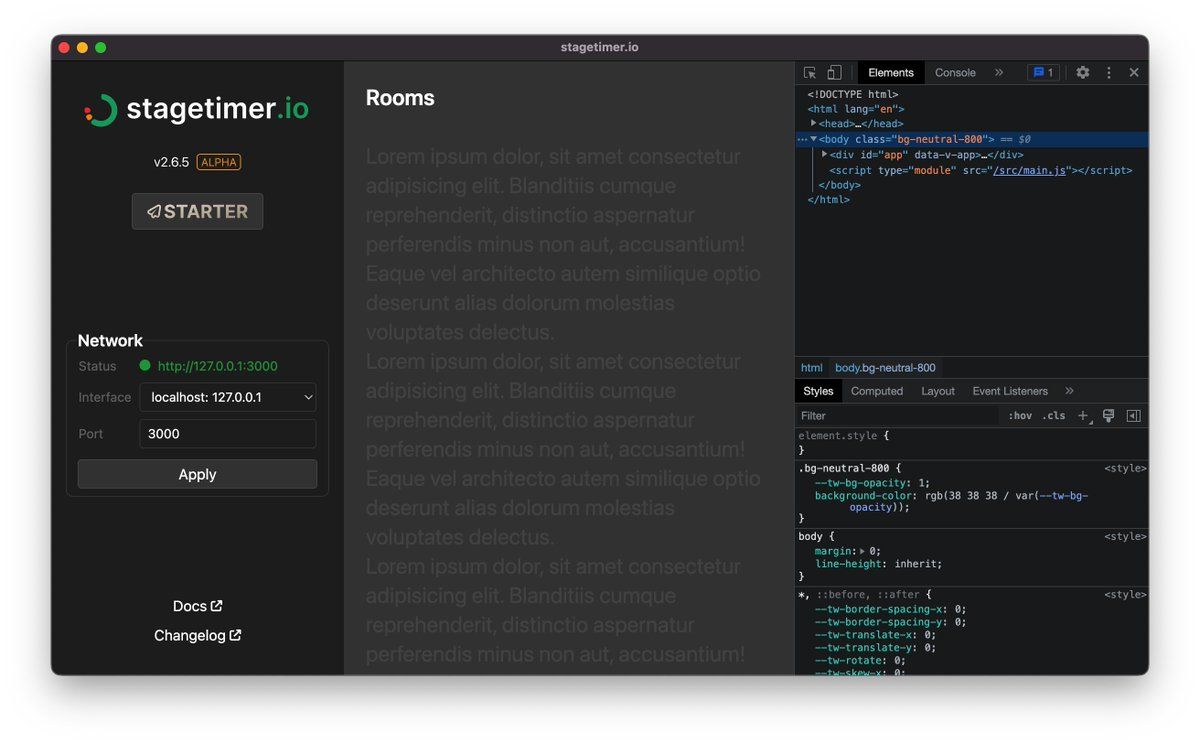Toggle the device toolbar icon
1200x743 pixels.
click(834, 73)
